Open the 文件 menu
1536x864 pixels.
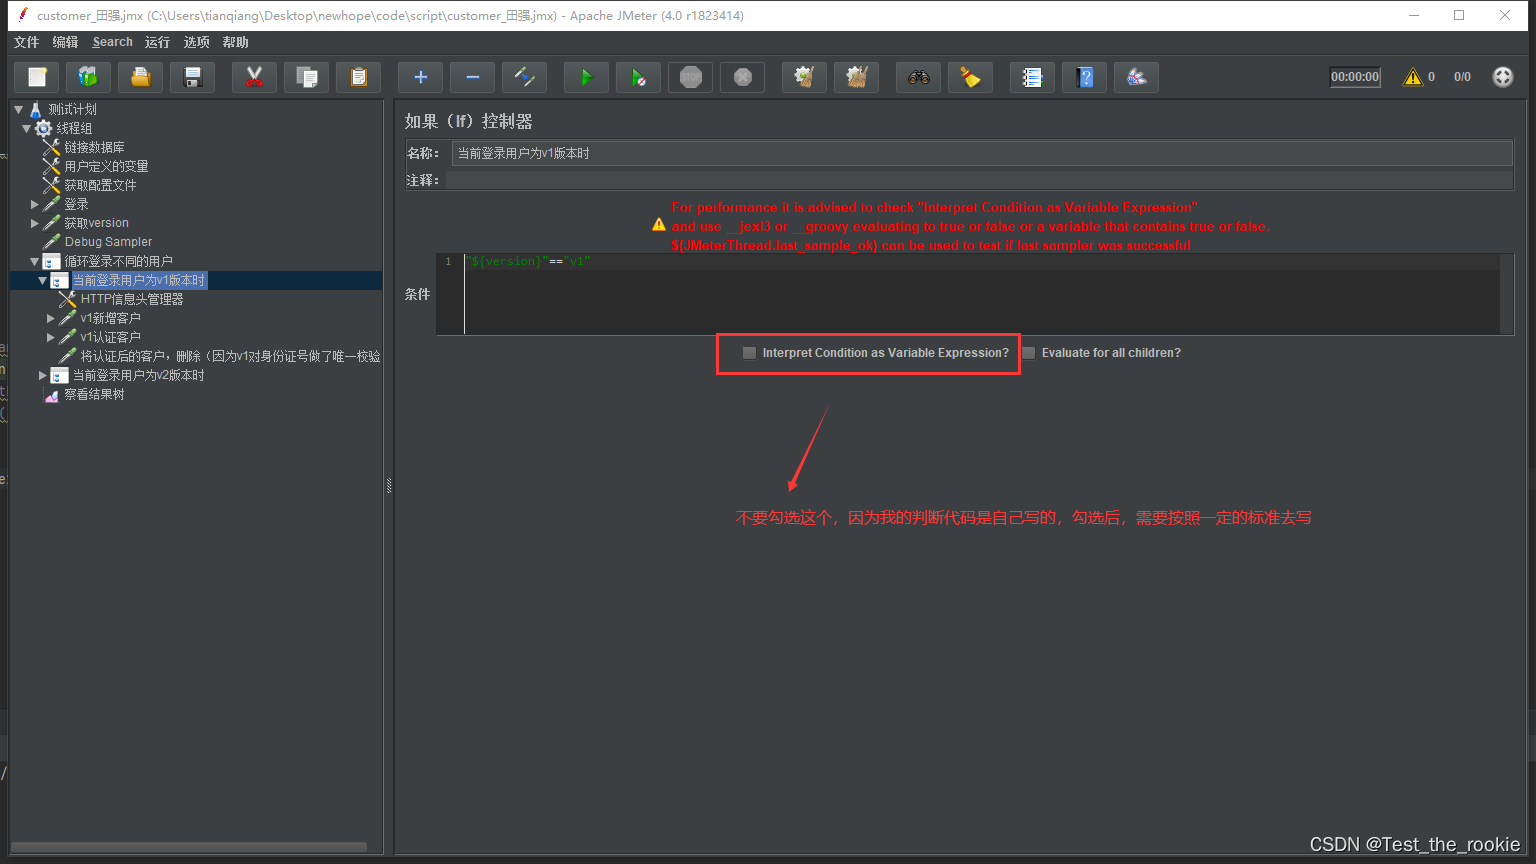pos(27,42)
